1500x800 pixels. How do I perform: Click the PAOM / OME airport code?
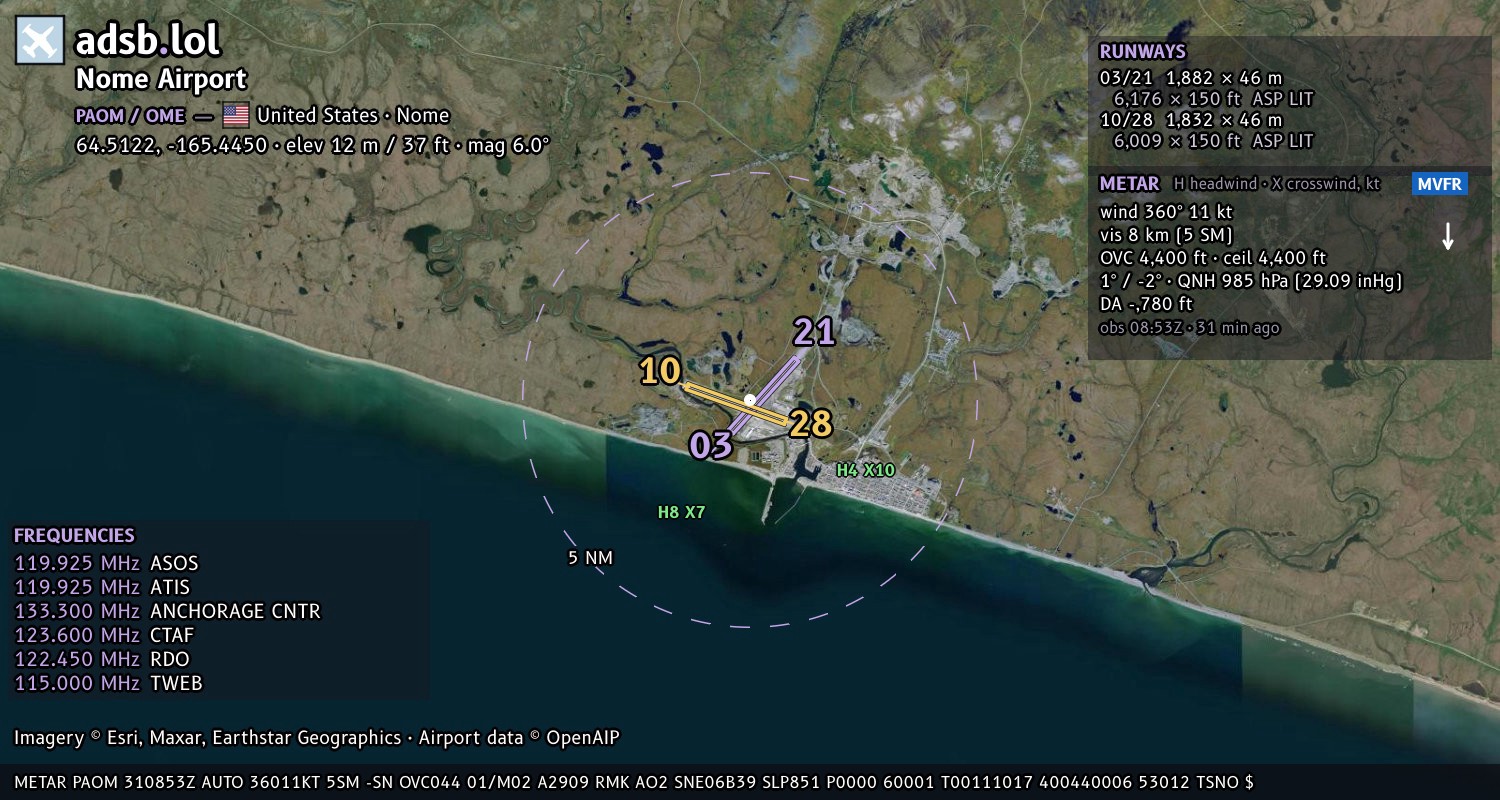click(x=131, y=115)
